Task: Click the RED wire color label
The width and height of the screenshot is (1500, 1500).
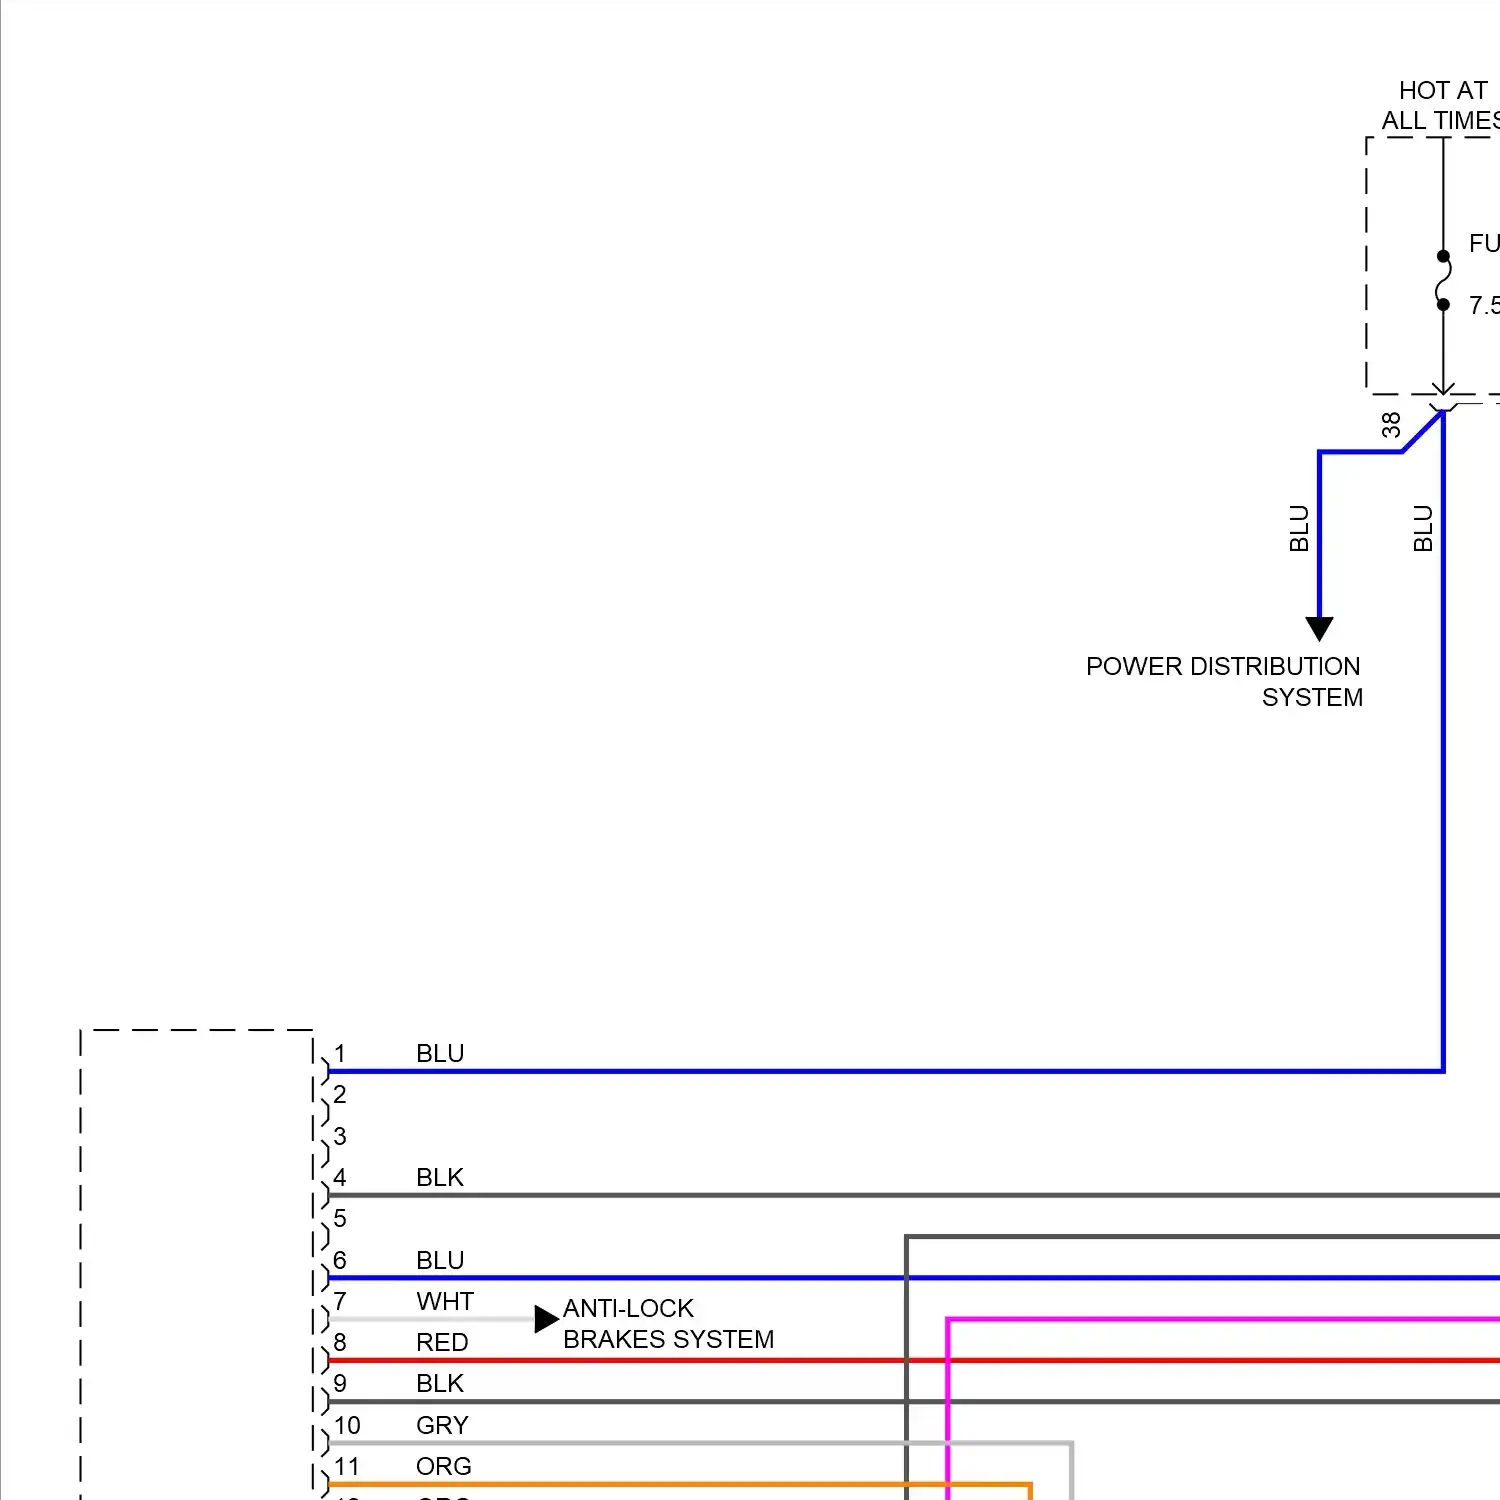Action: click(x=442, y=1342)
